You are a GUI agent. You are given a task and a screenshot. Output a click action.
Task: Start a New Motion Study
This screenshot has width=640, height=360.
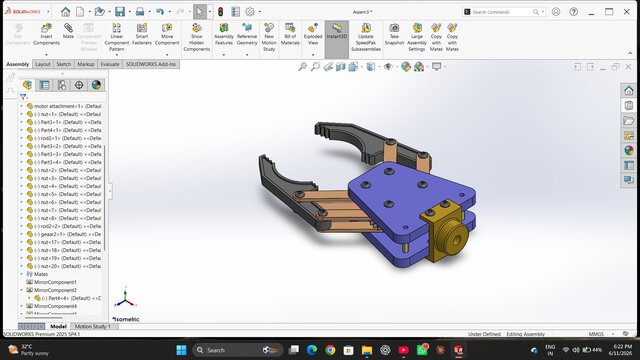click(x=269, y=37)
